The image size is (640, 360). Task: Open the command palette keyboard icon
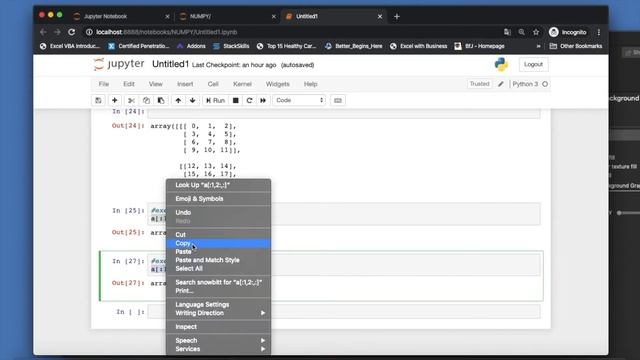click(338, 100)
